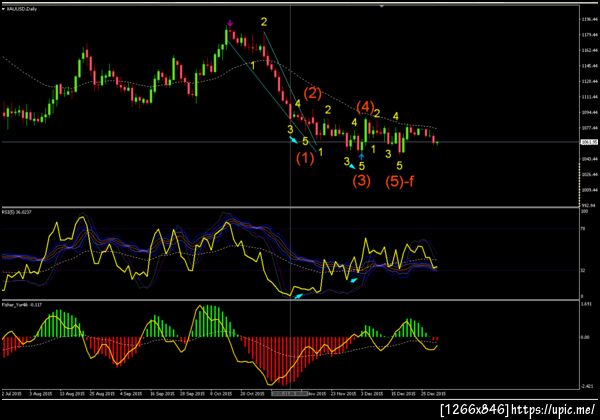Click the 8 Oct 2015 date label

[221, 394]
